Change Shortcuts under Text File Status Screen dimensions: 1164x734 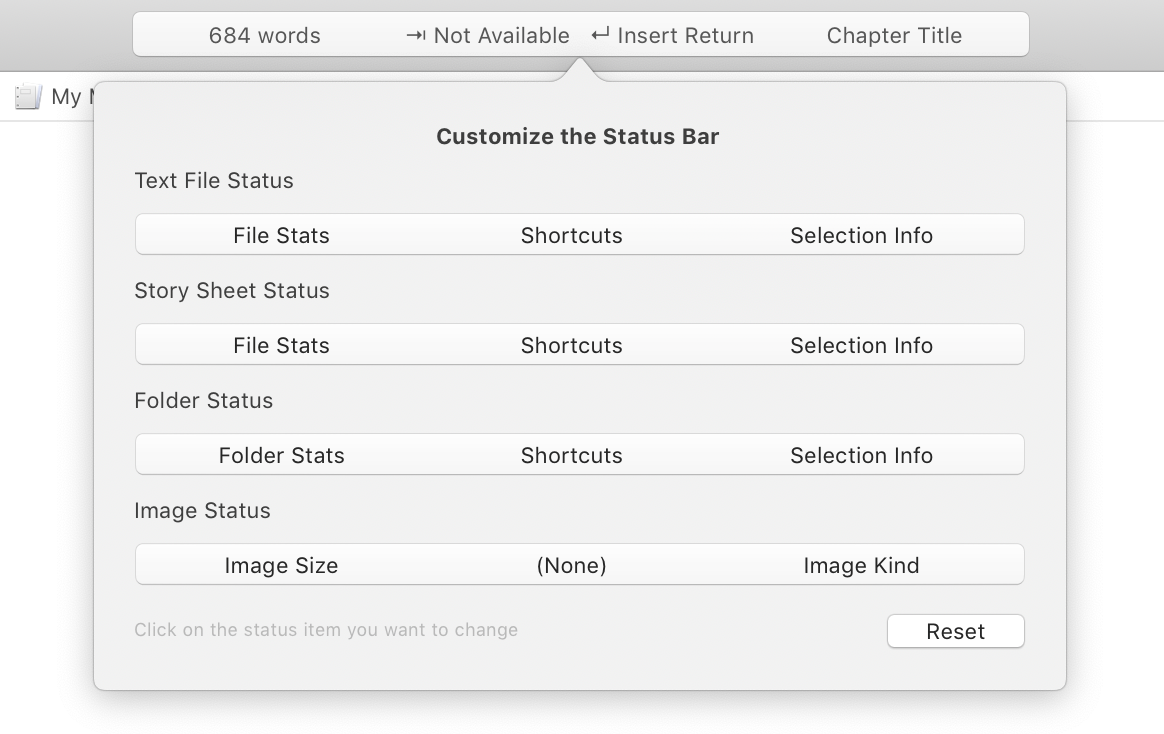click(x=572, y=235)
